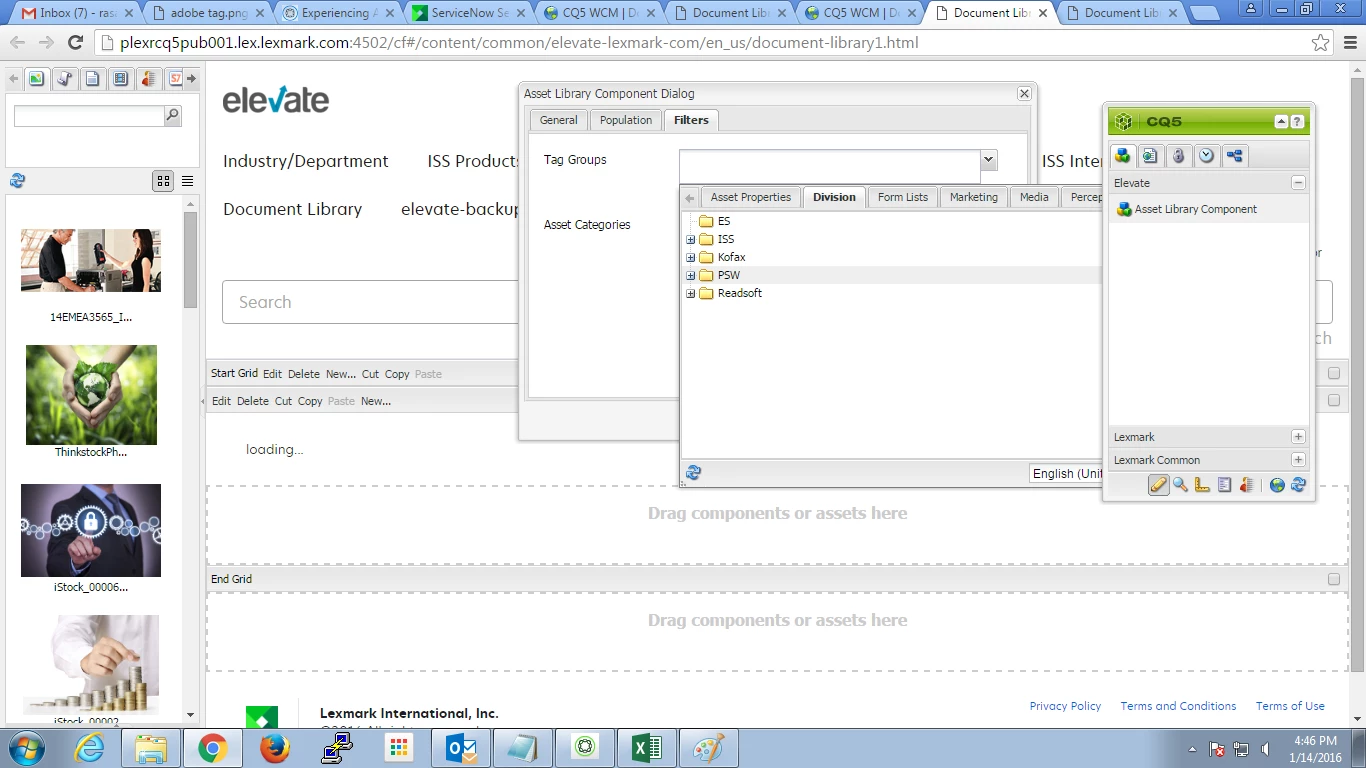Viewport: 1366px width, 768px height.
Task: Select the Filters dialog tab
Action: (x=691, y=120)
